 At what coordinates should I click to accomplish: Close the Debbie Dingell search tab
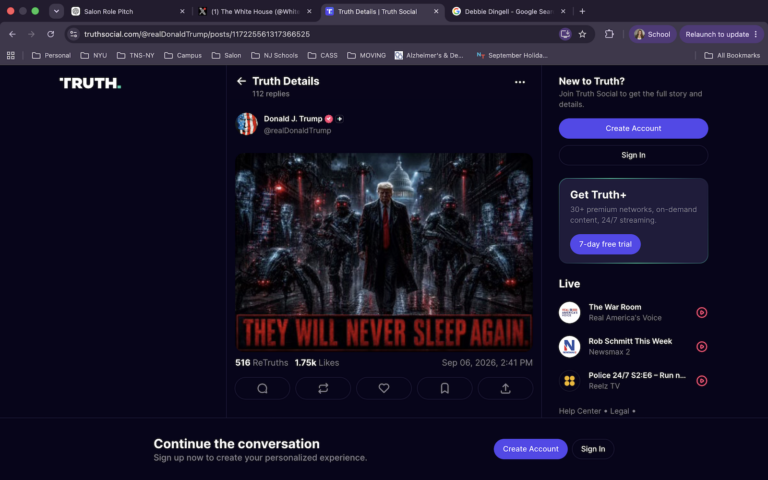[563, 11]
